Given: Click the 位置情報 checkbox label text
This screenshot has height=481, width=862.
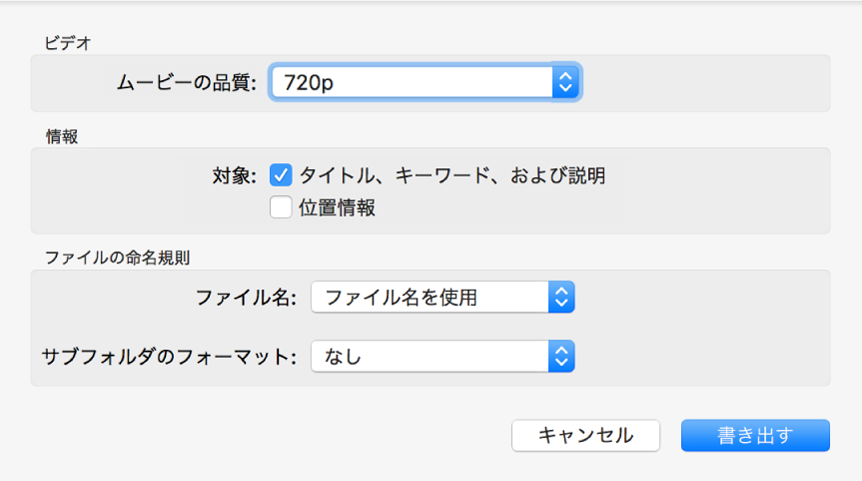Looking at the screenshot, I should click(337, 208).
